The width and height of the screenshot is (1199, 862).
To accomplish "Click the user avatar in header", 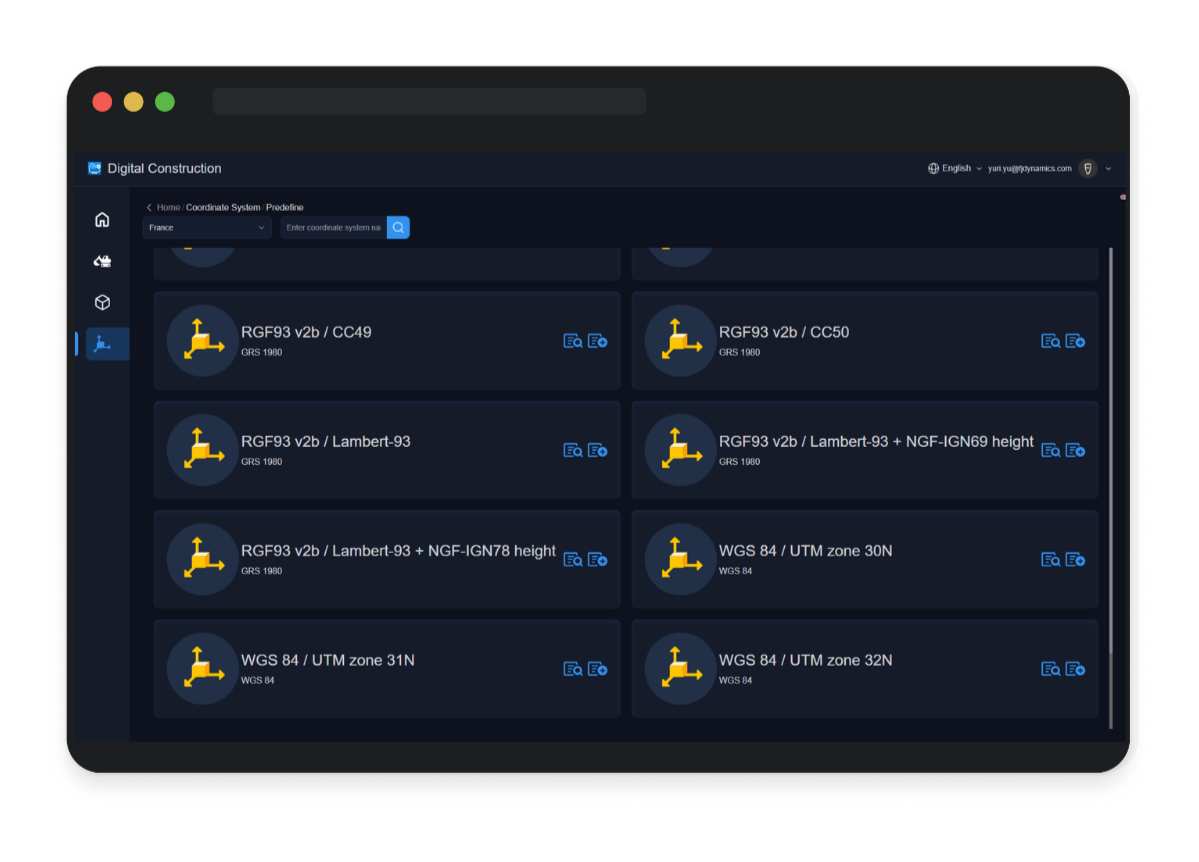I will (x=1088, y=169).
